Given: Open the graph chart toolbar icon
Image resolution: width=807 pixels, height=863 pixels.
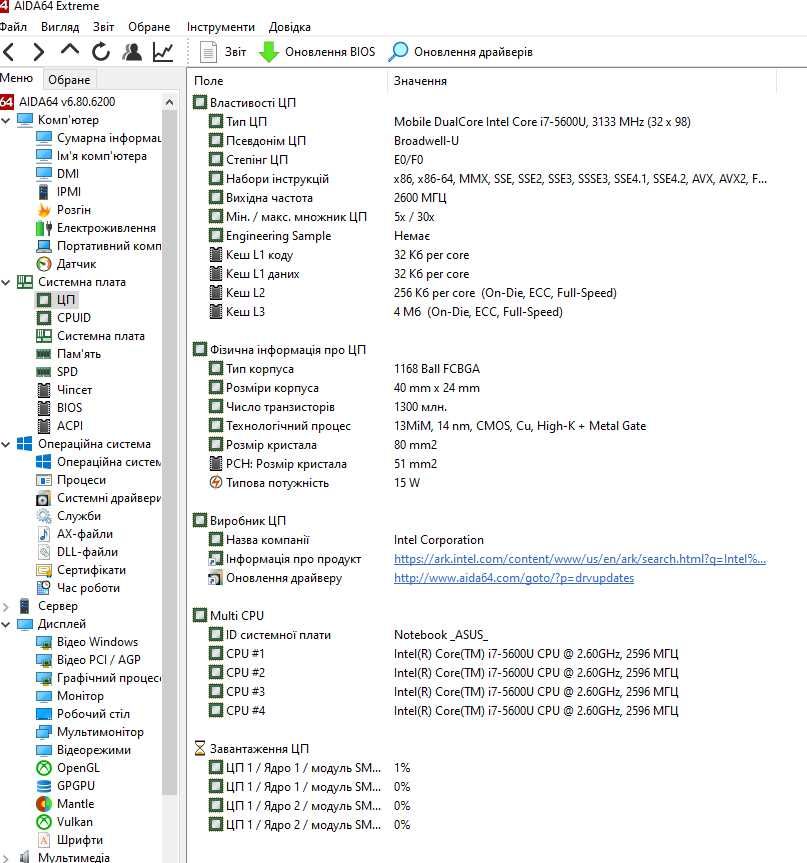Looking at the screenshot, I should (163, 52).
